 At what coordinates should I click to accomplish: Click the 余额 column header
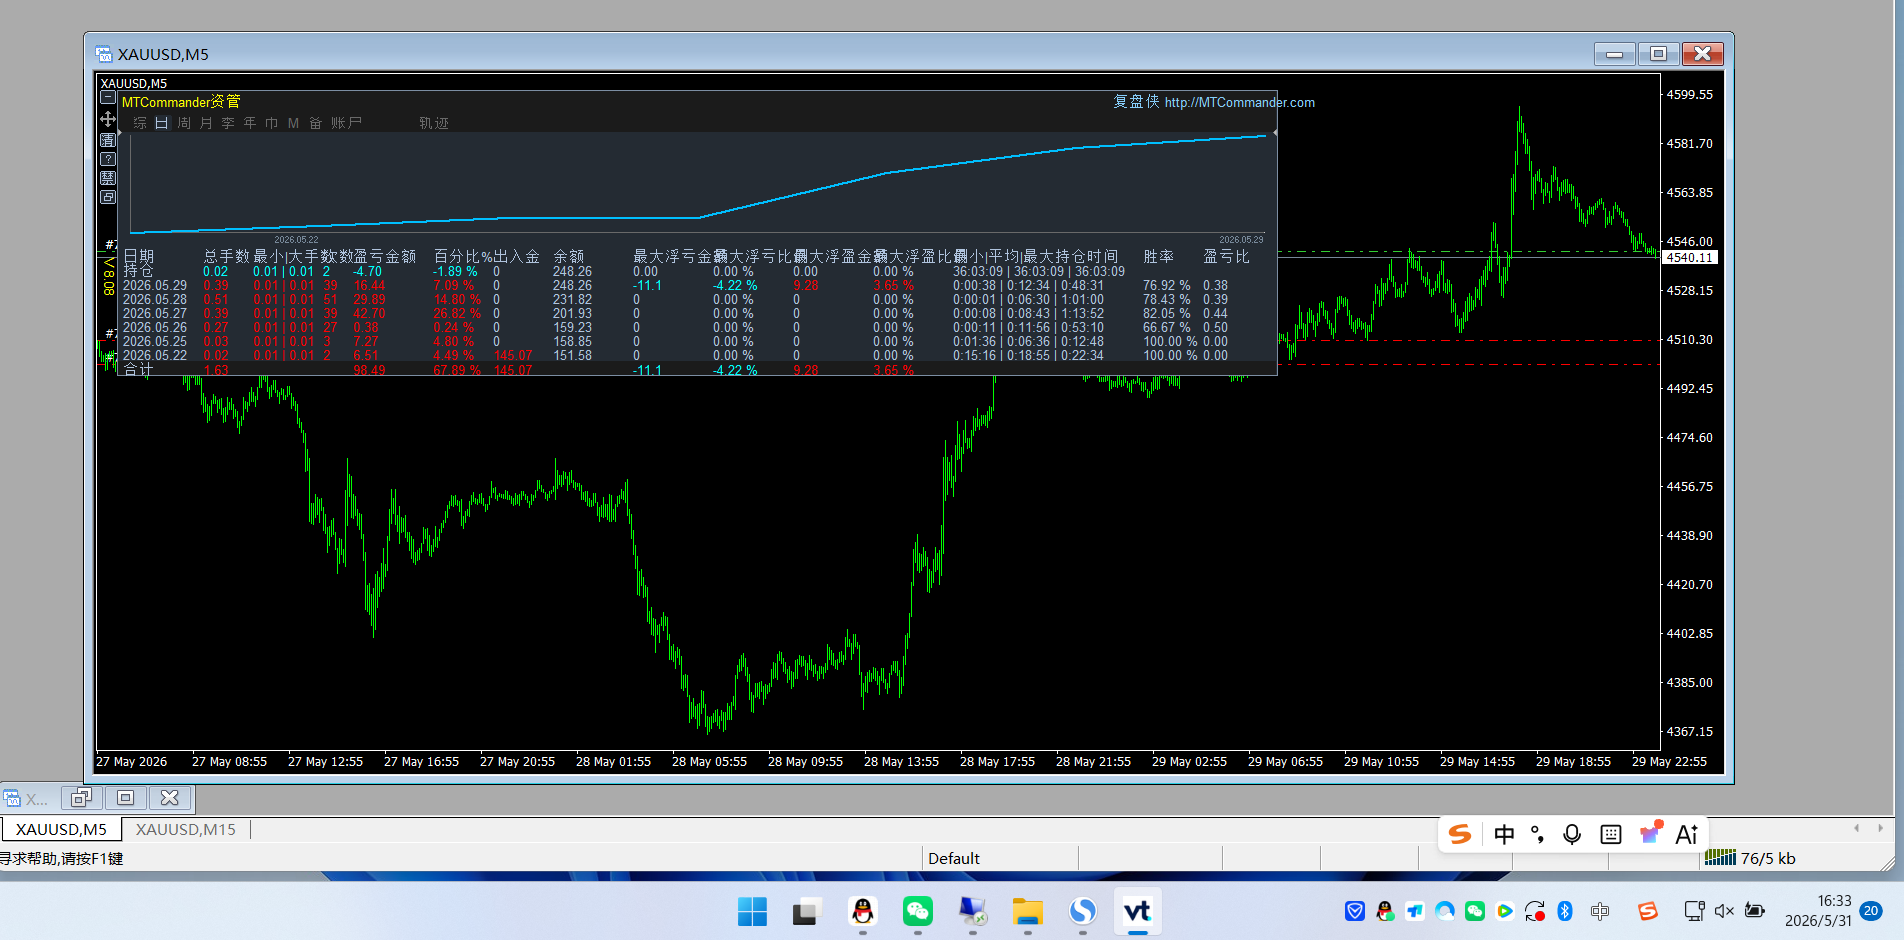pyautogui.click(x=569, y=257)
